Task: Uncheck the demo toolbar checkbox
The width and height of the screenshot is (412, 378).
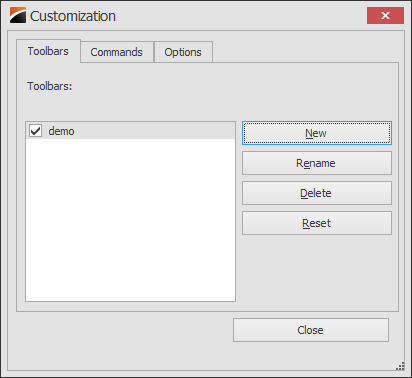Action: tap(35, 131)
